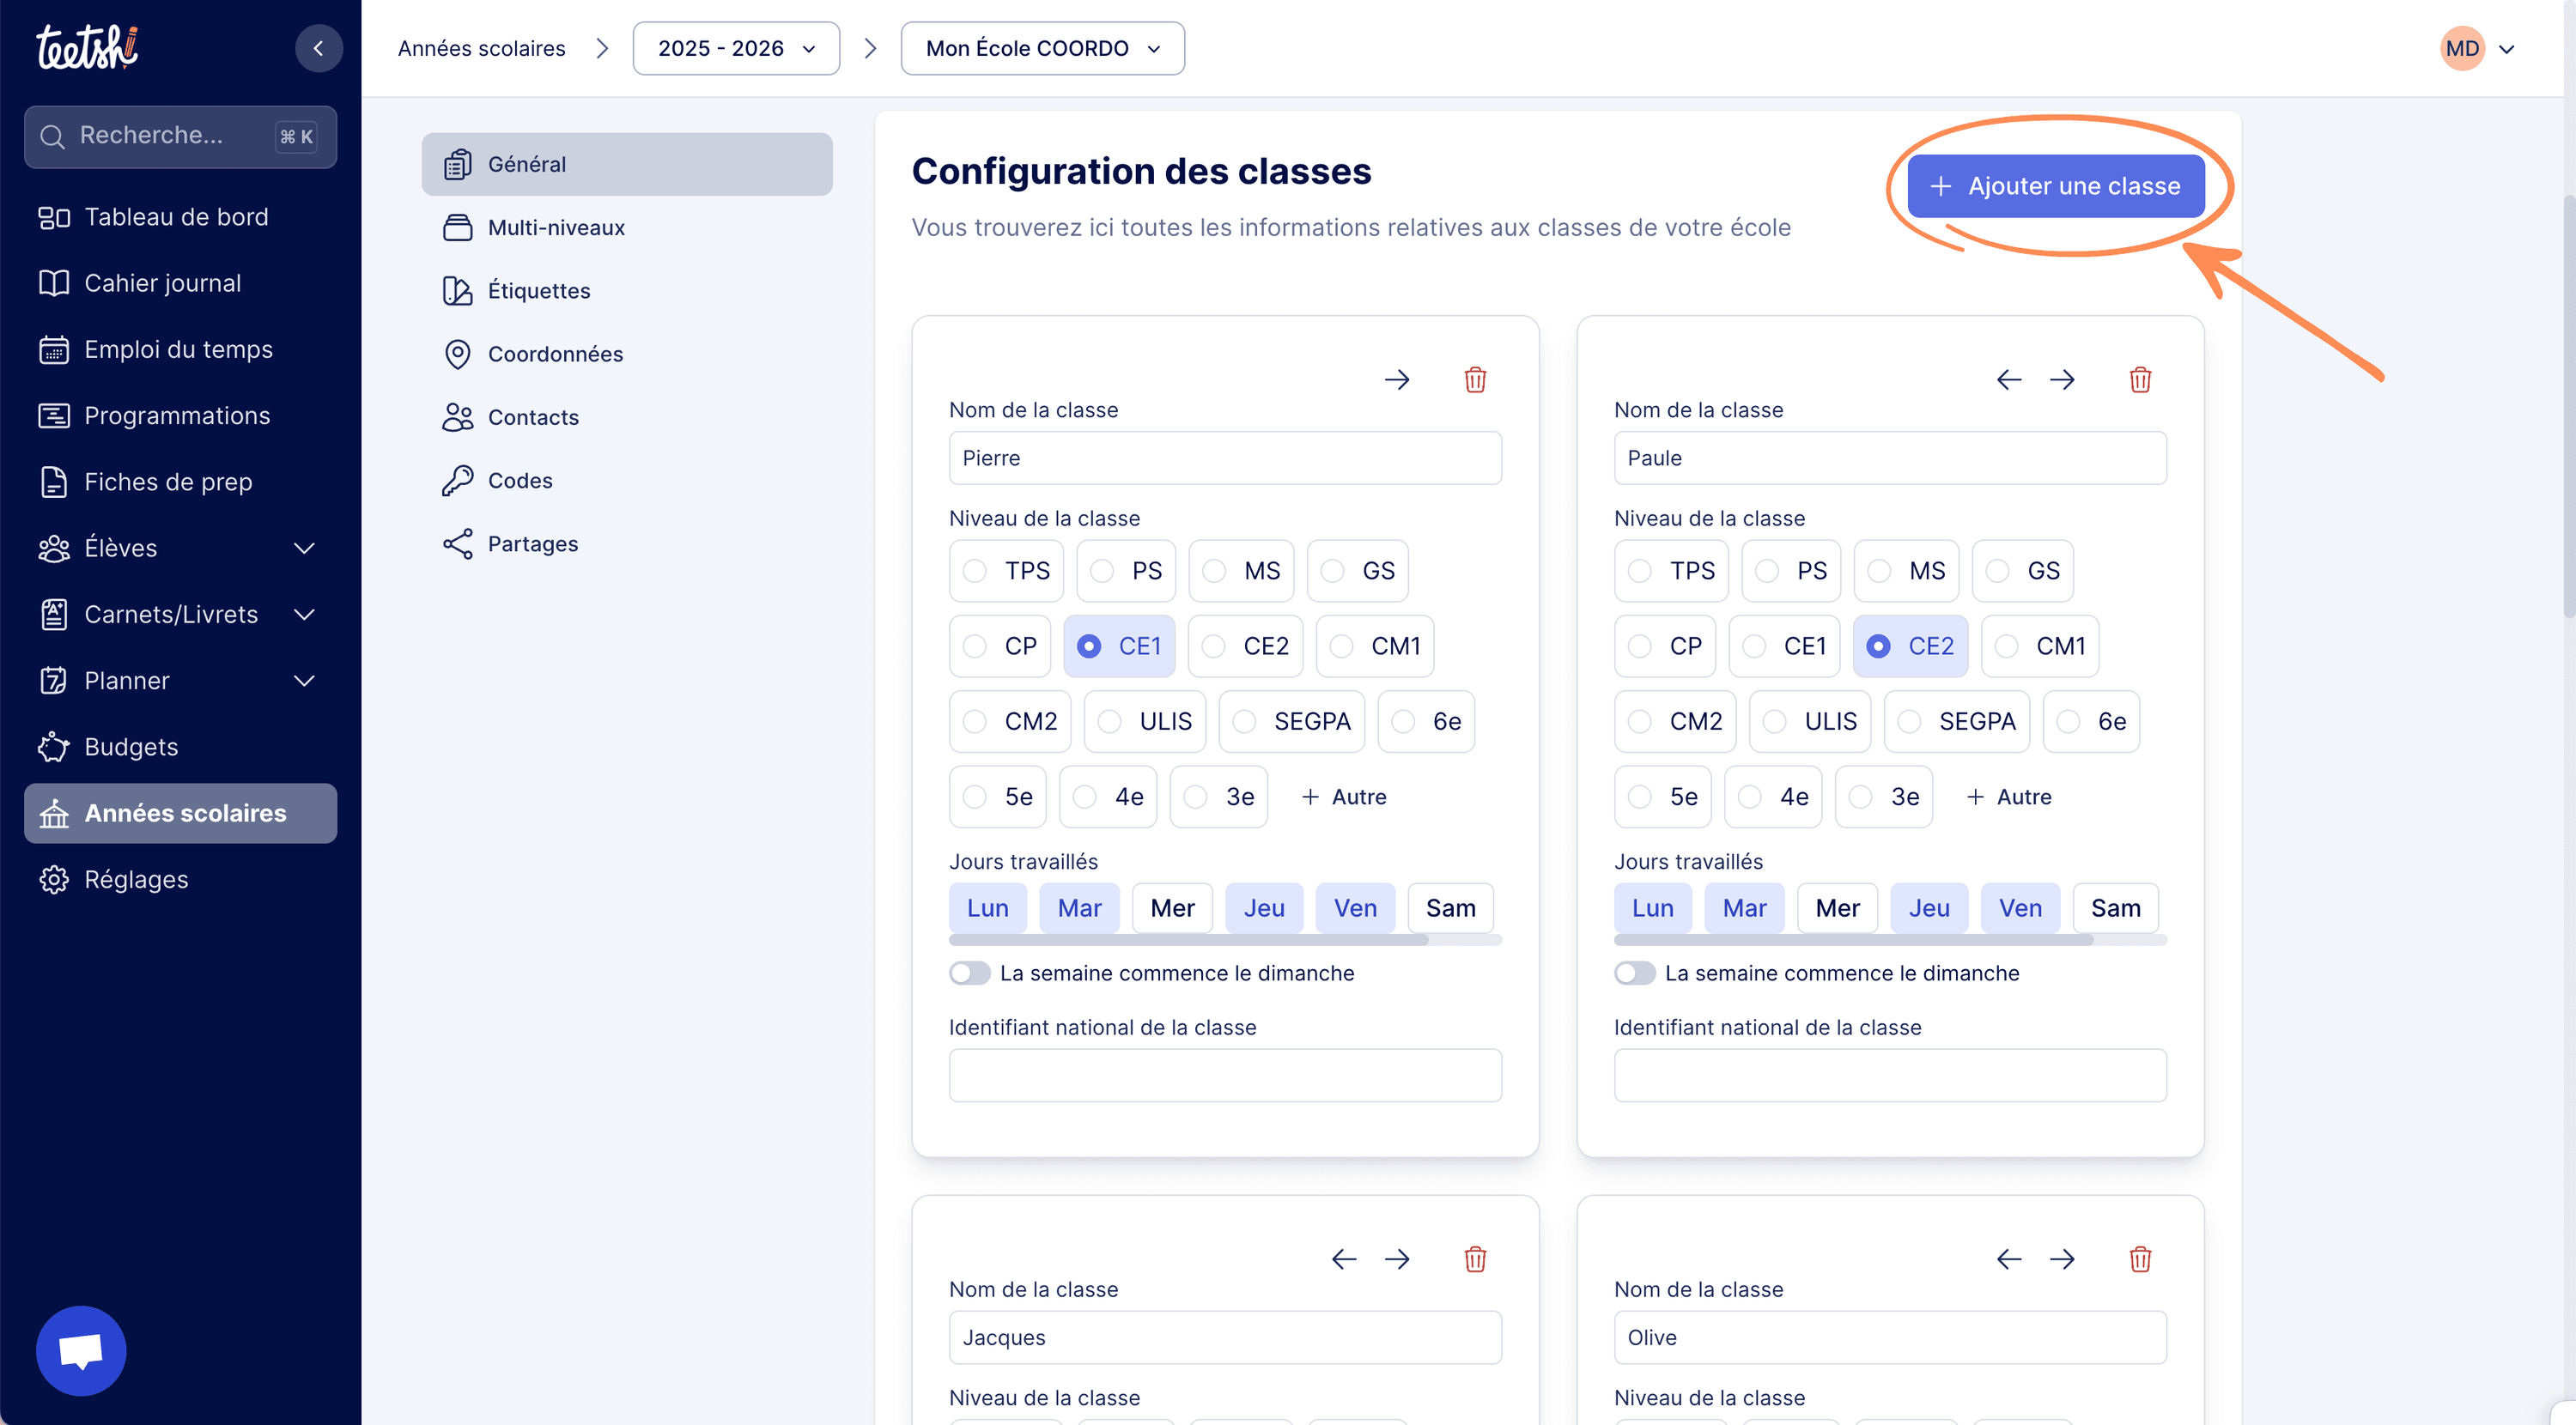This screenshot has height=1425, width=2576.
Task: Select SEGPA level for the Pierre class
Action: [1292, 721]
